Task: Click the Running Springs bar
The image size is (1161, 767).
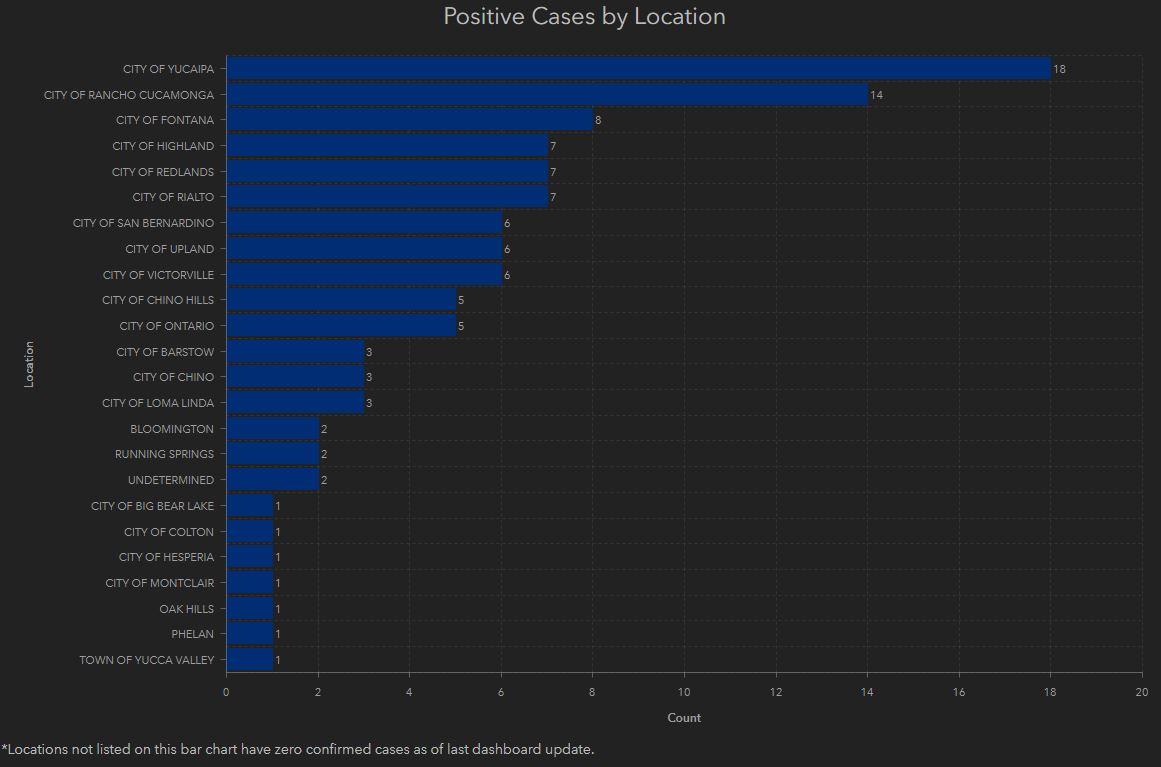Action: click(272, 454)
